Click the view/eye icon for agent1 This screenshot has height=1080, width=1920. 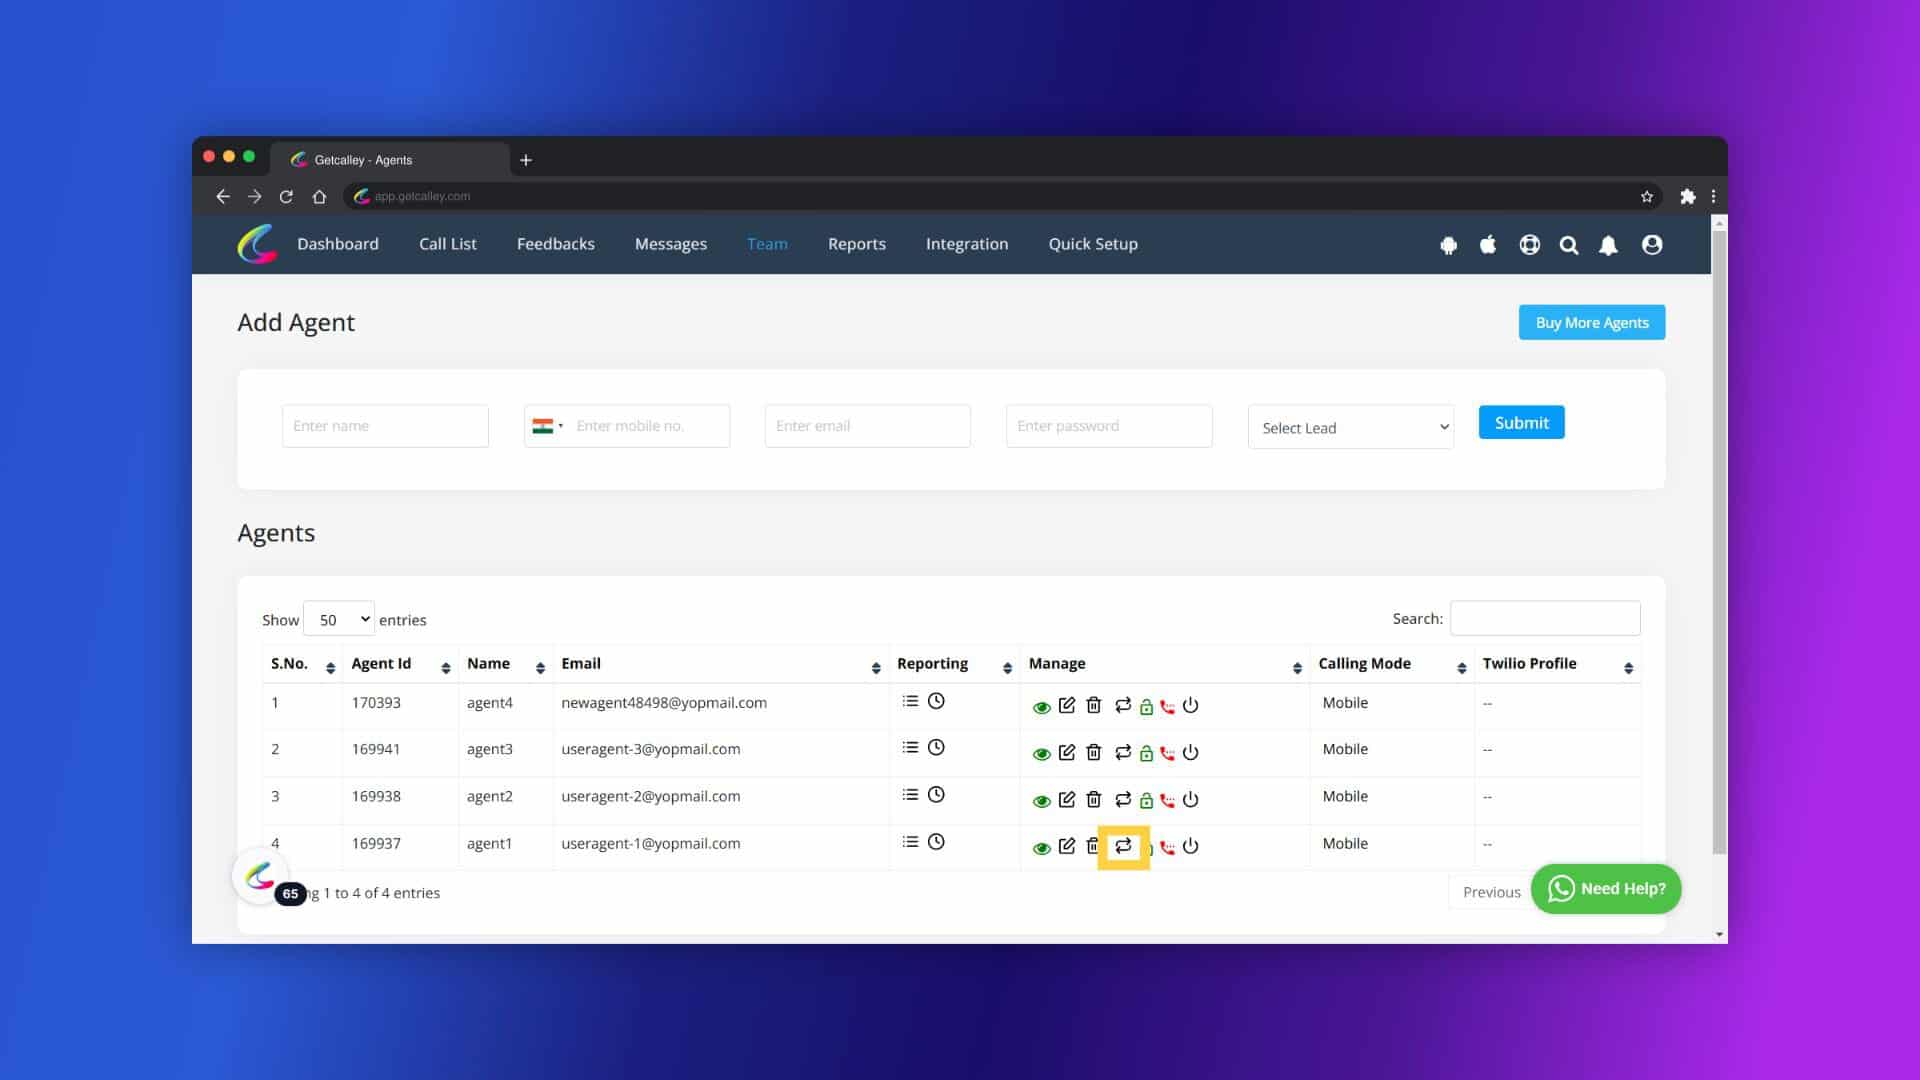pos(1042,847)
